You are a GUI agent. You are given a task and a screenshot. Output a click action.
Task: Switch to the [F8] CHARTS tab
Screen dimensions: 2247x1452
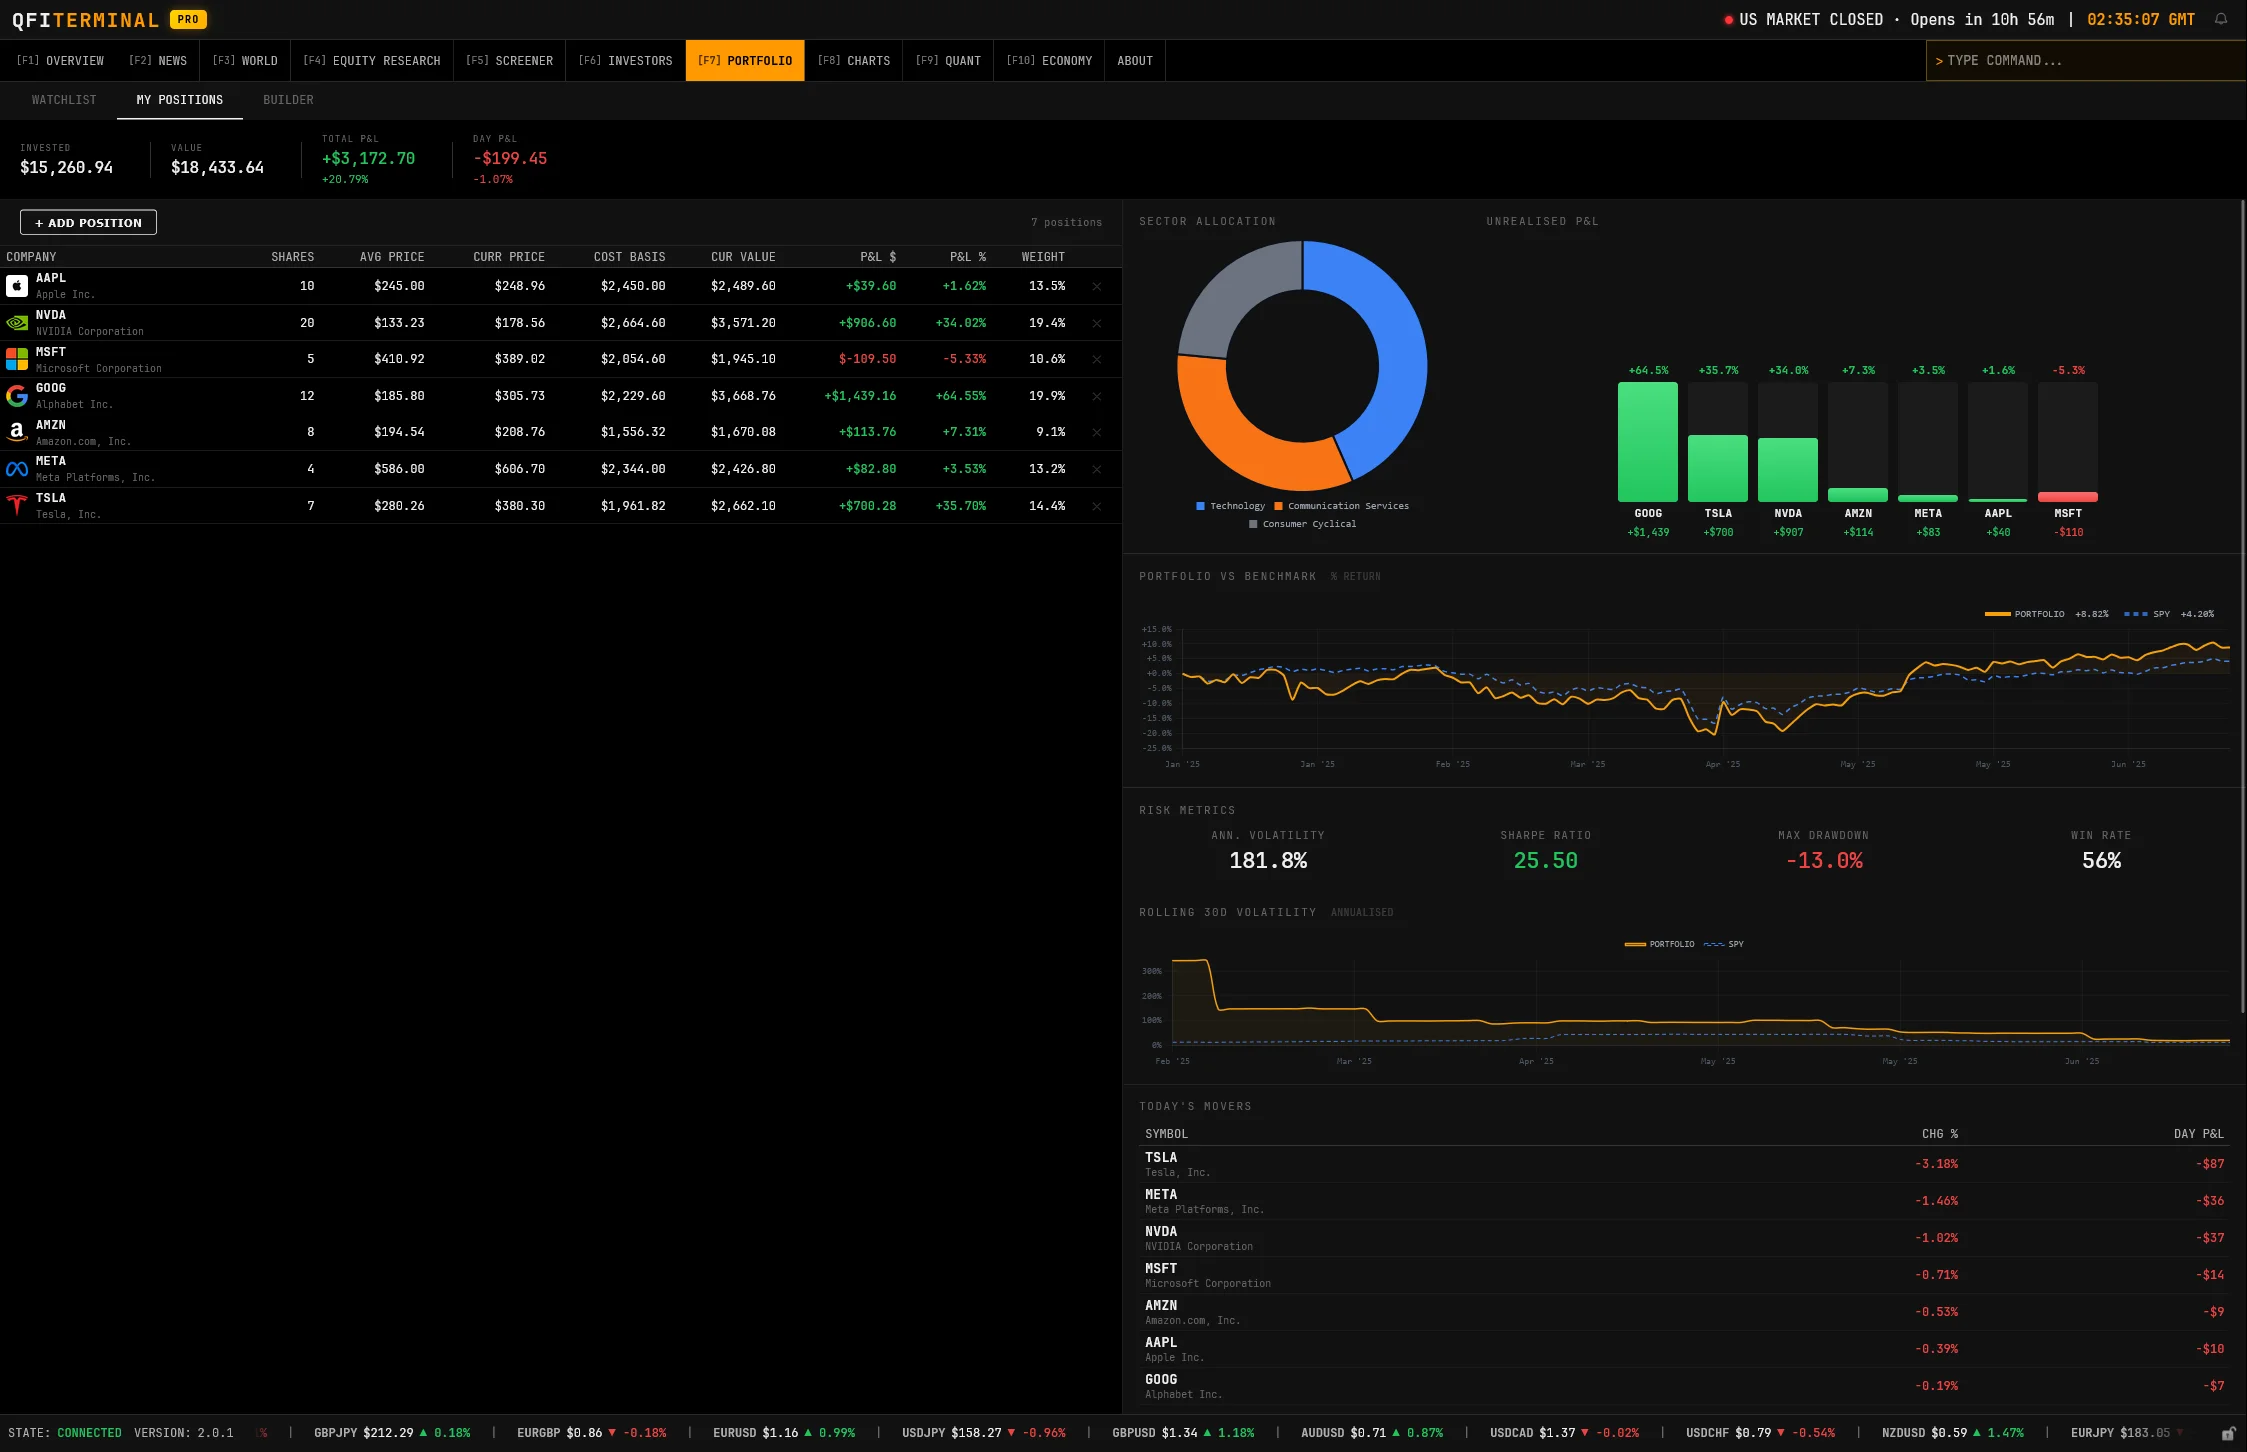click(x=855, y=60)
